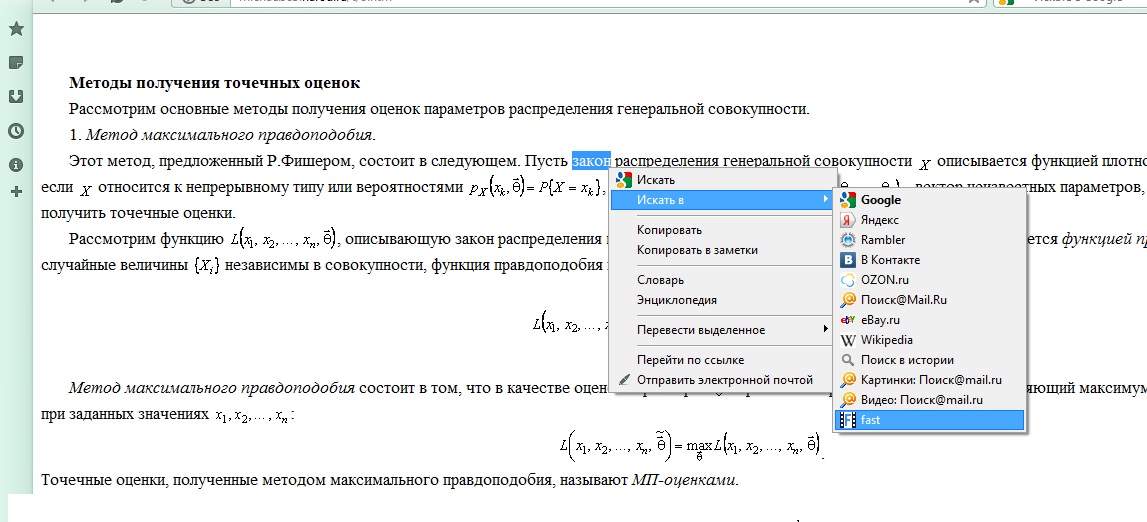The image size is (1147, 522).
Task: Click the italic term МП-оценками
Action: [684, 480]
